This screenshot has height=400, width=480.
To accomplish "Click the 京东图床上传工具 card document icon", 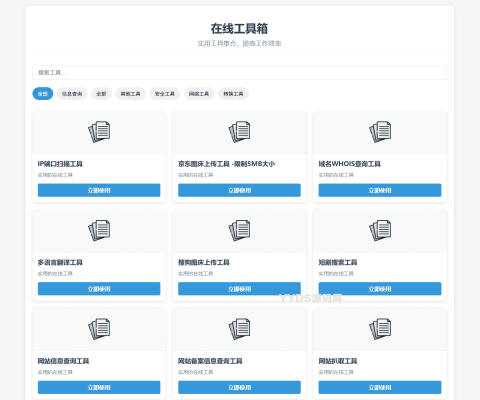I will [239, 132].
